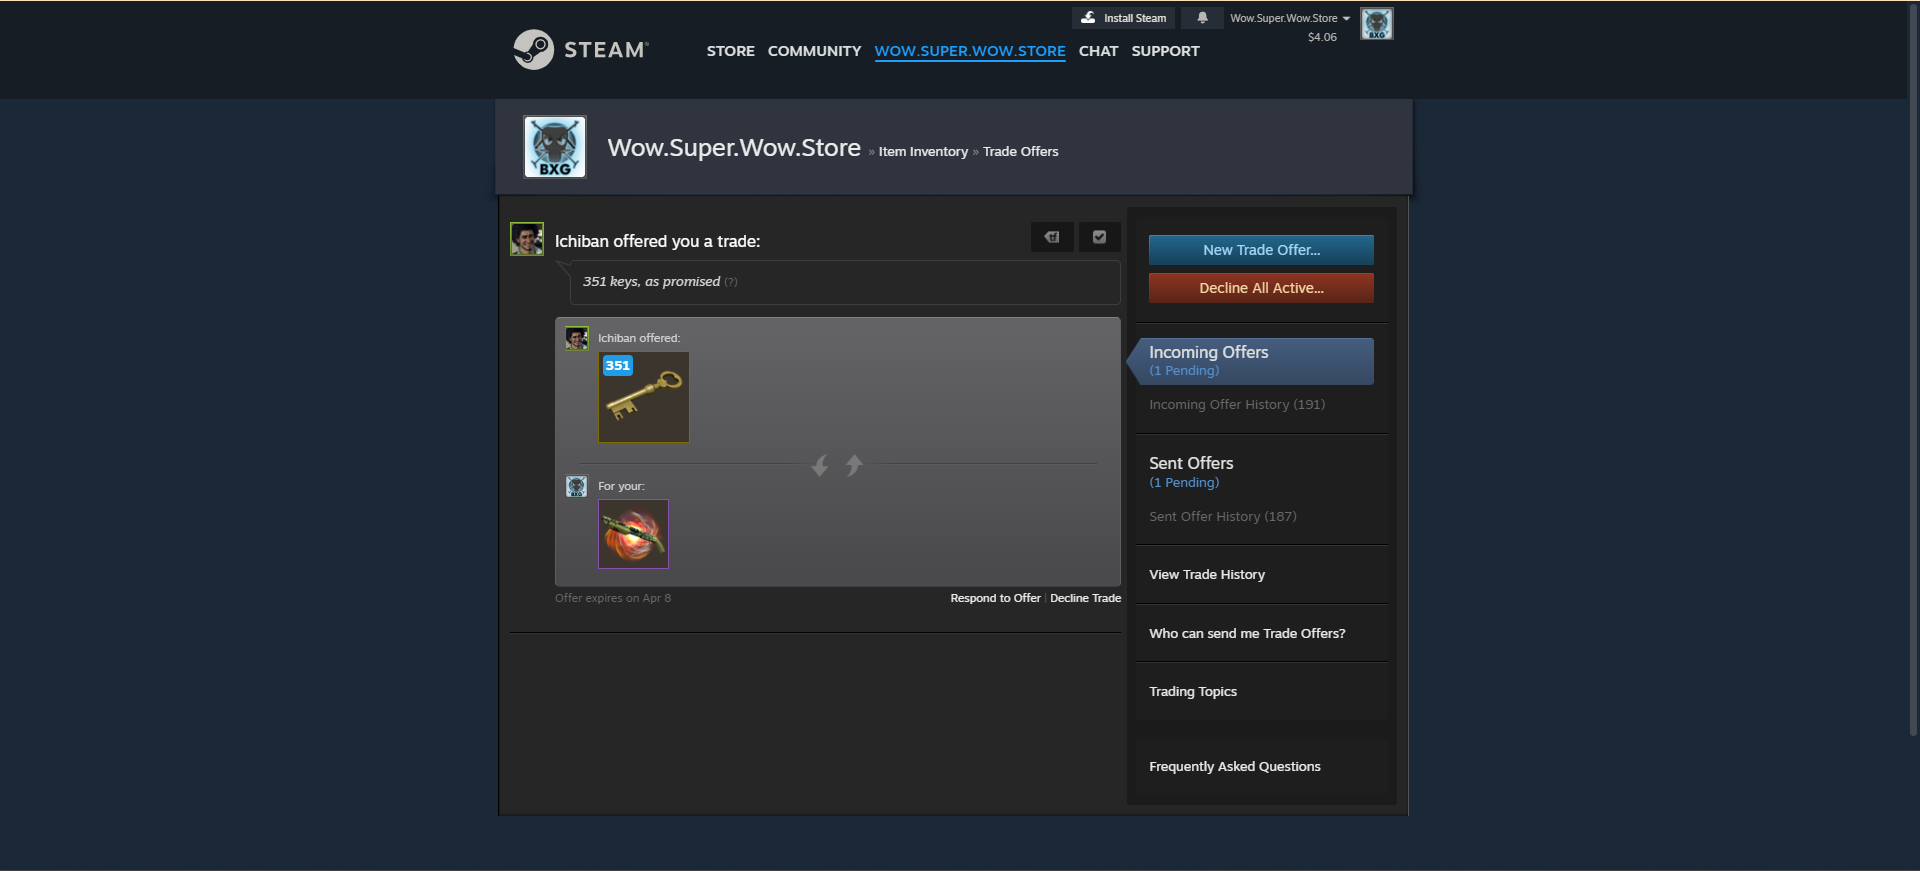Open the SUPPORT menu item
Image resolution: width=1920 pixels, height=871 pixels.
[1165, 51]
